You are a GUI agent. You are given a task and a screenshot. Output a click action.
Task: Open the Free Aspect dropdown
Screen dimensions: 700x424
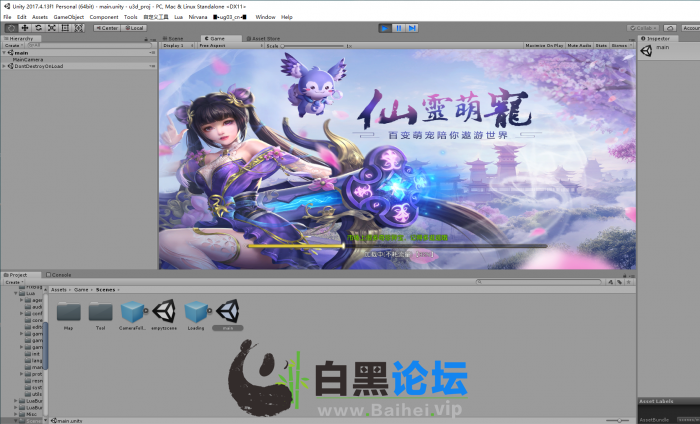[x=230, y=46]
